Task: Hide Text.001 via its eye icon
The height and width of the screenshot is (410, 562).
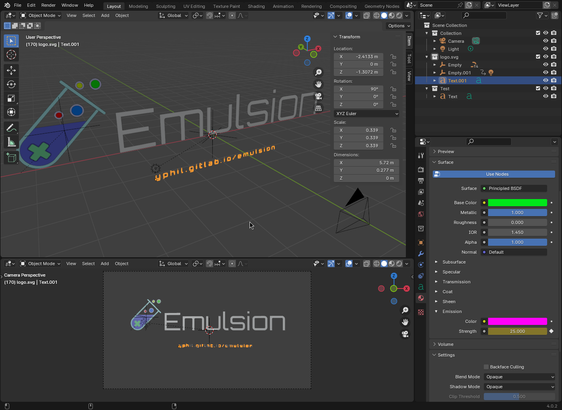Action: [x=545, y=80]
